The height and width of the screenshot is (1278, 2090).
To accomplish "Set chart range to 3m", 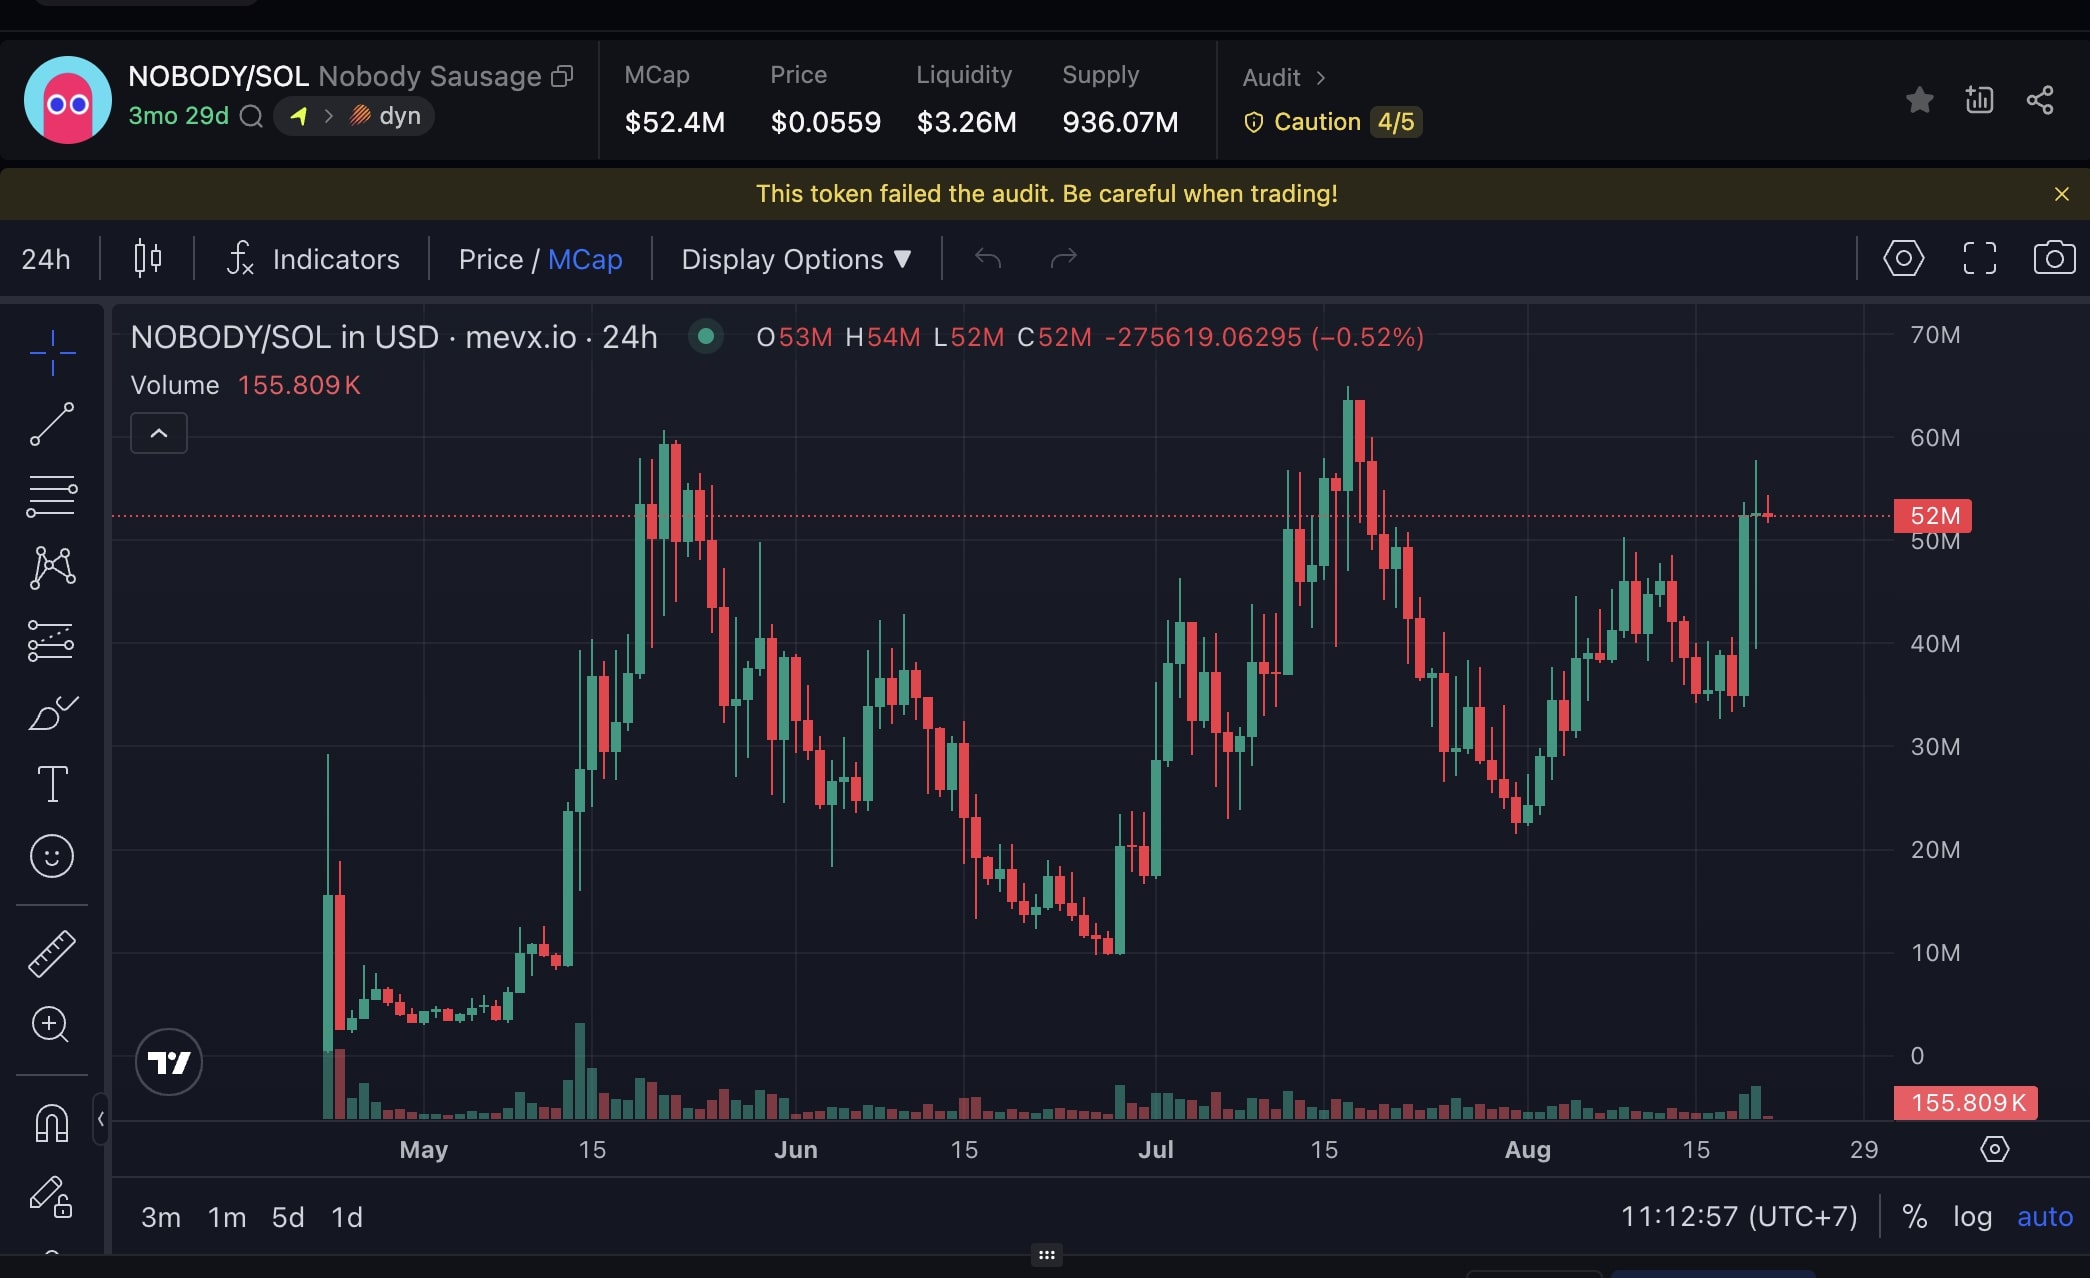I will point(161,1217).
